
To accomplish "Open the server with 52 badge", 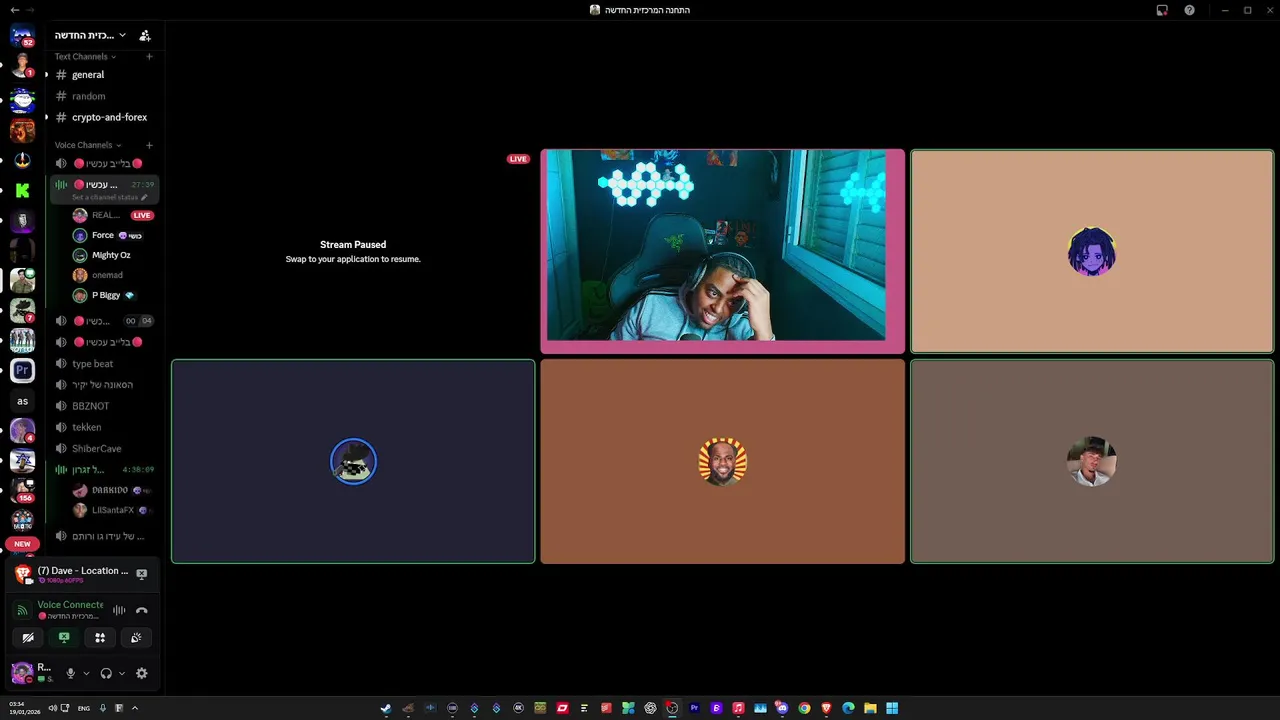I will (22, 37).
